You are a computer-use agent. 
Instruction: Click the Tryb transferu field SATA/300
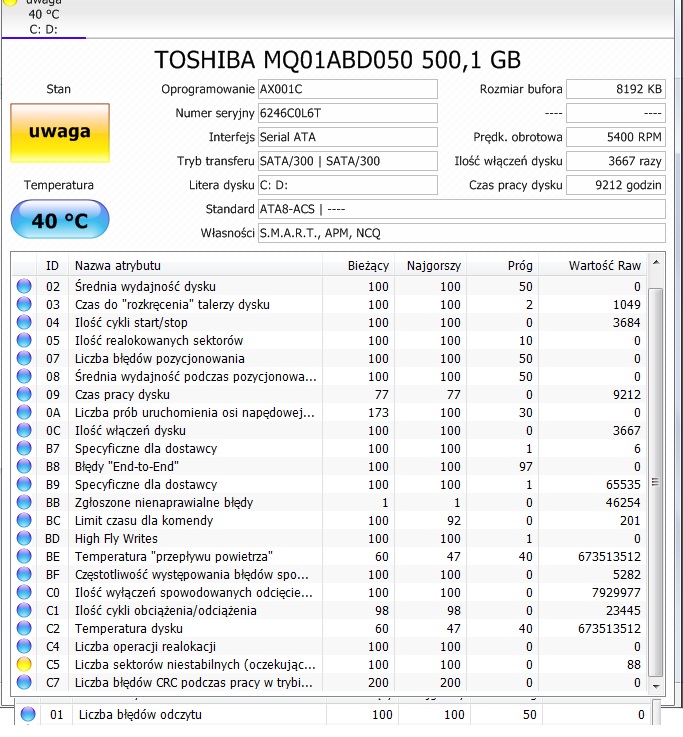coord(347,161)
